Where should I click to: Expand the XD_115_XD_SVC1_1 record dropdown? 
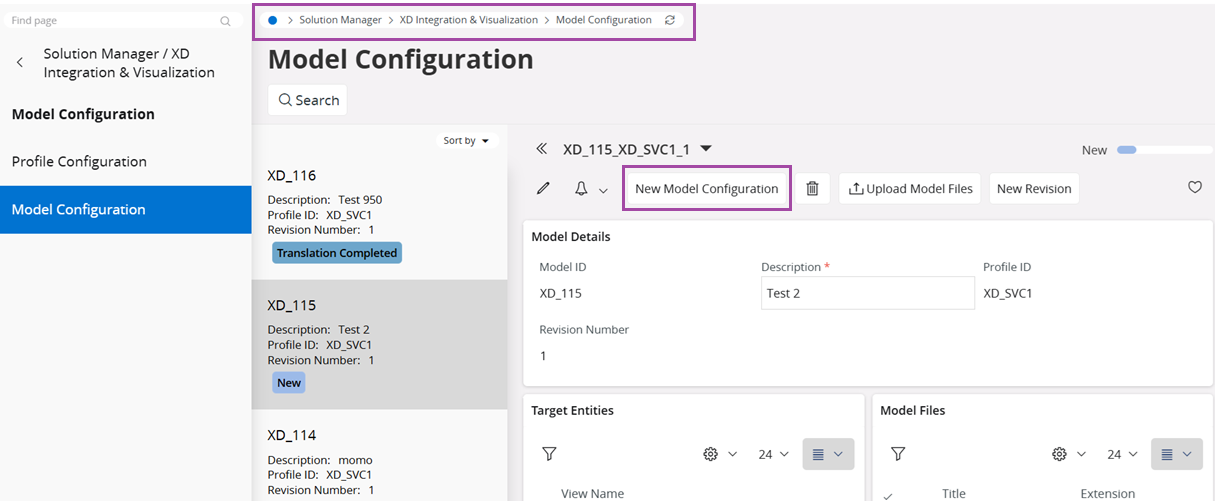pyautogui.click(x=706, y=149)
